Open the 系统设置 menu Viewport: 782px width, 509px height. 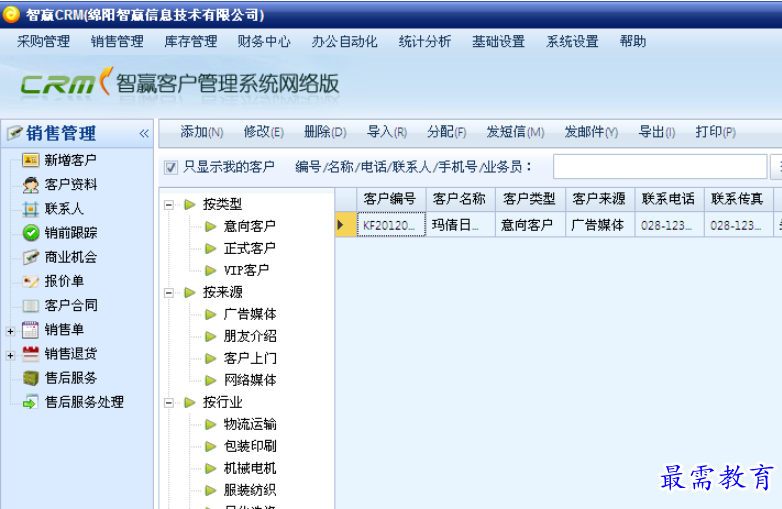pos(573,41)
